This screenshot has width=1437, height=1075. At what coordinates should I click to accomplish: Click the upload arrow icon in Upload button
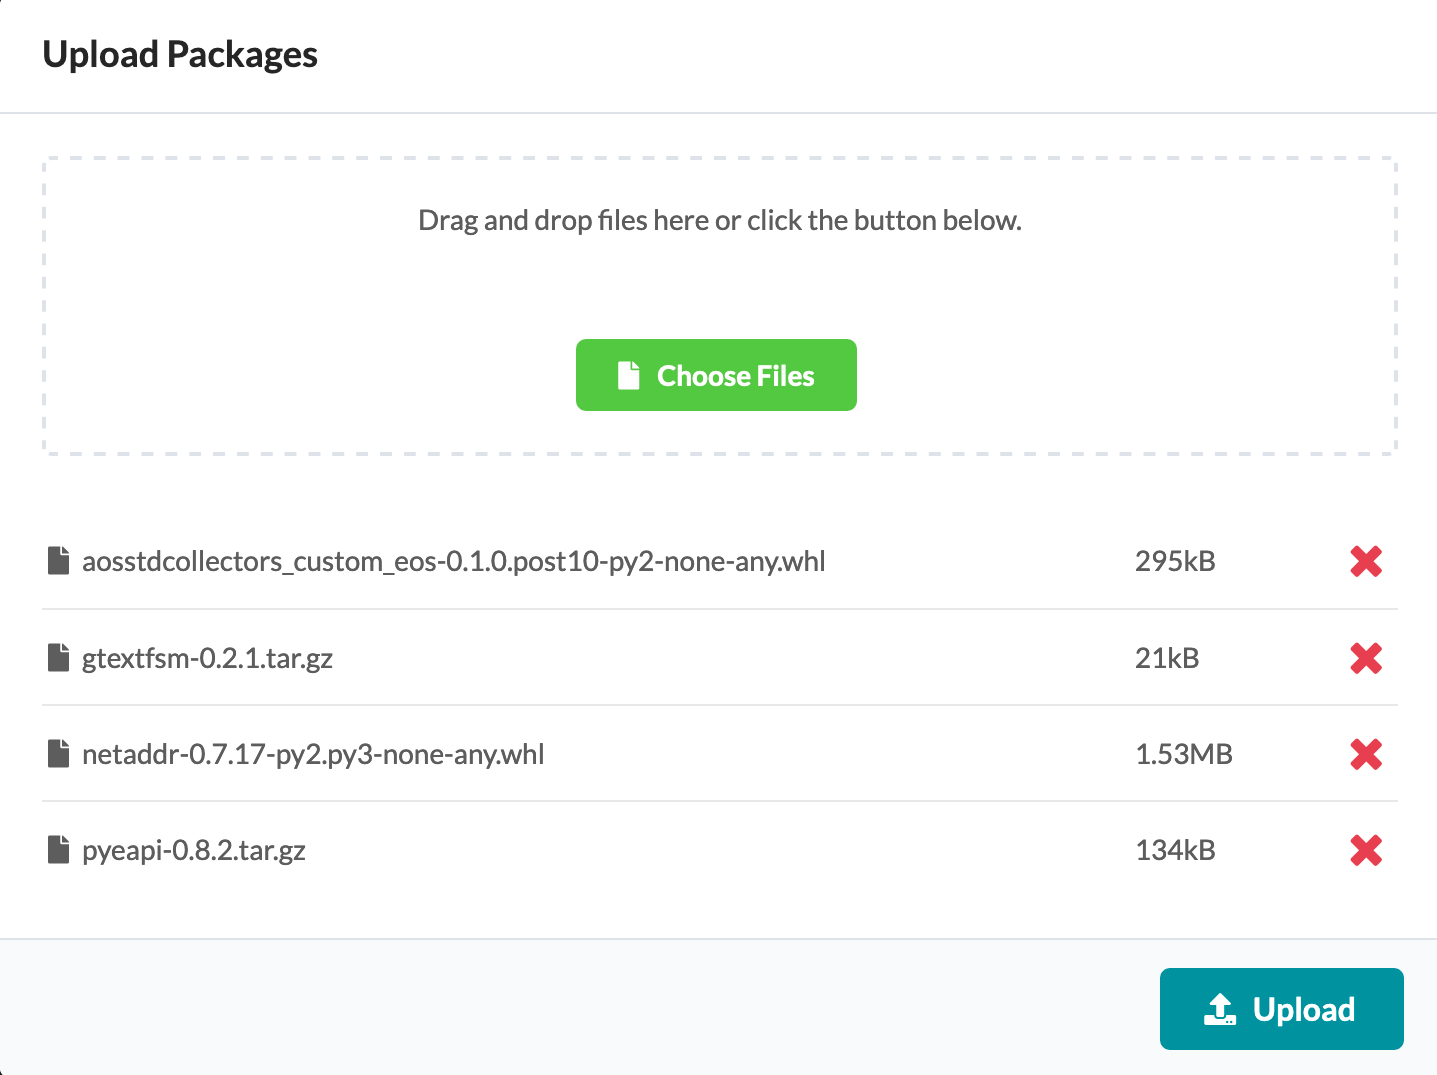tap(1220, 1009)
